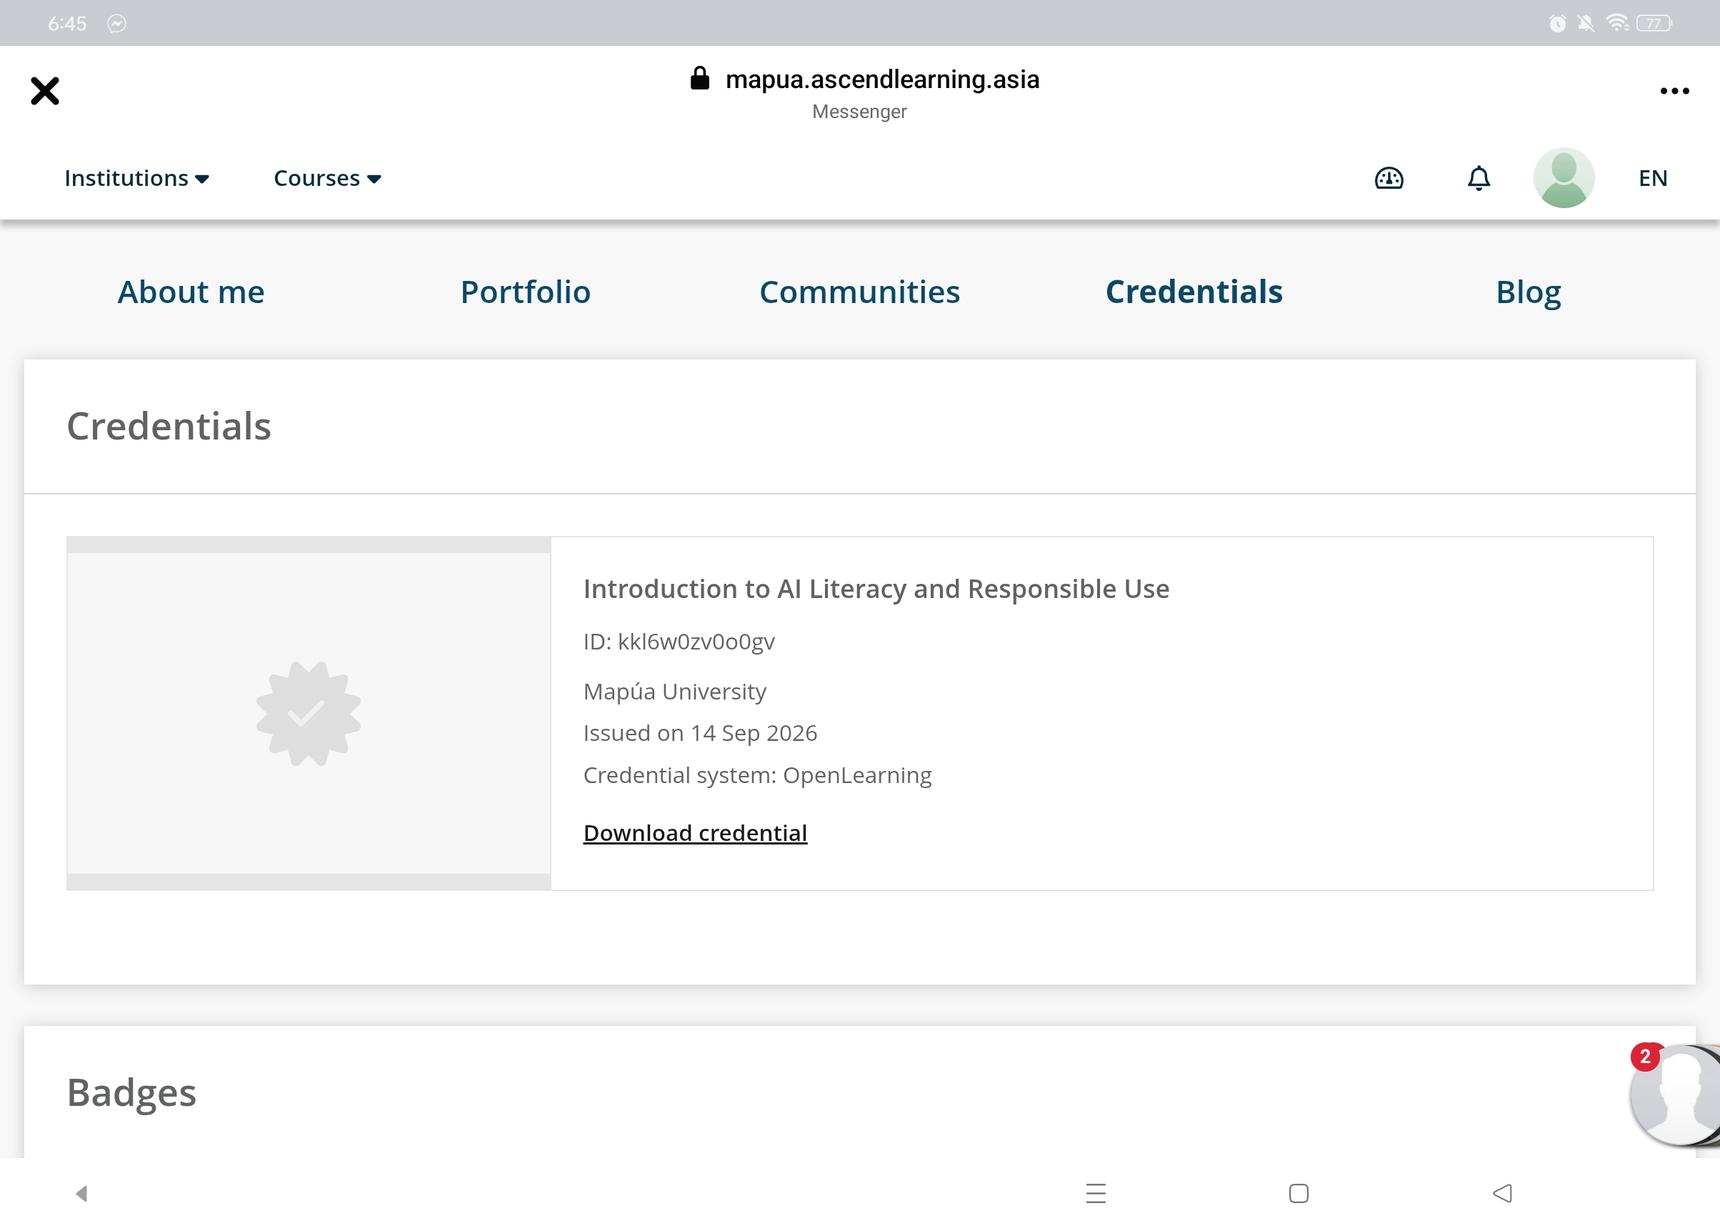
Task: Switch to the Portfolio tab
Action: [x=525, y=292]
